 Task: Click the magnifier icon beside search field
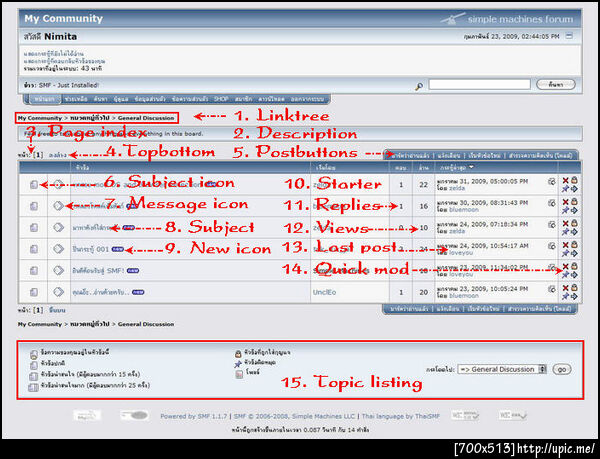(x=419, y=86)
